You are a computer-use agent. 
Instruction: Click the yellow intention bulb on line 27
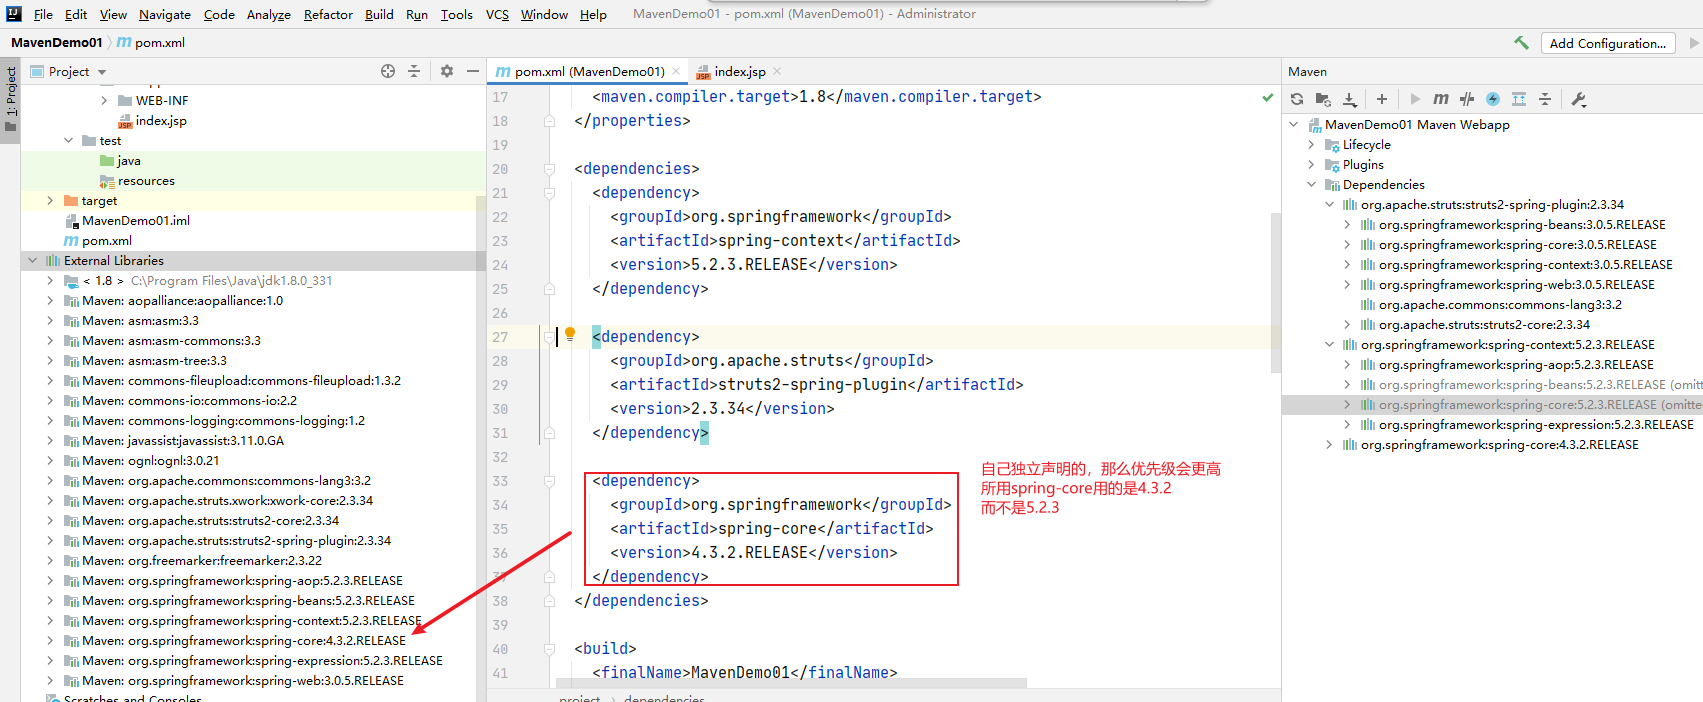click(570, 334)
